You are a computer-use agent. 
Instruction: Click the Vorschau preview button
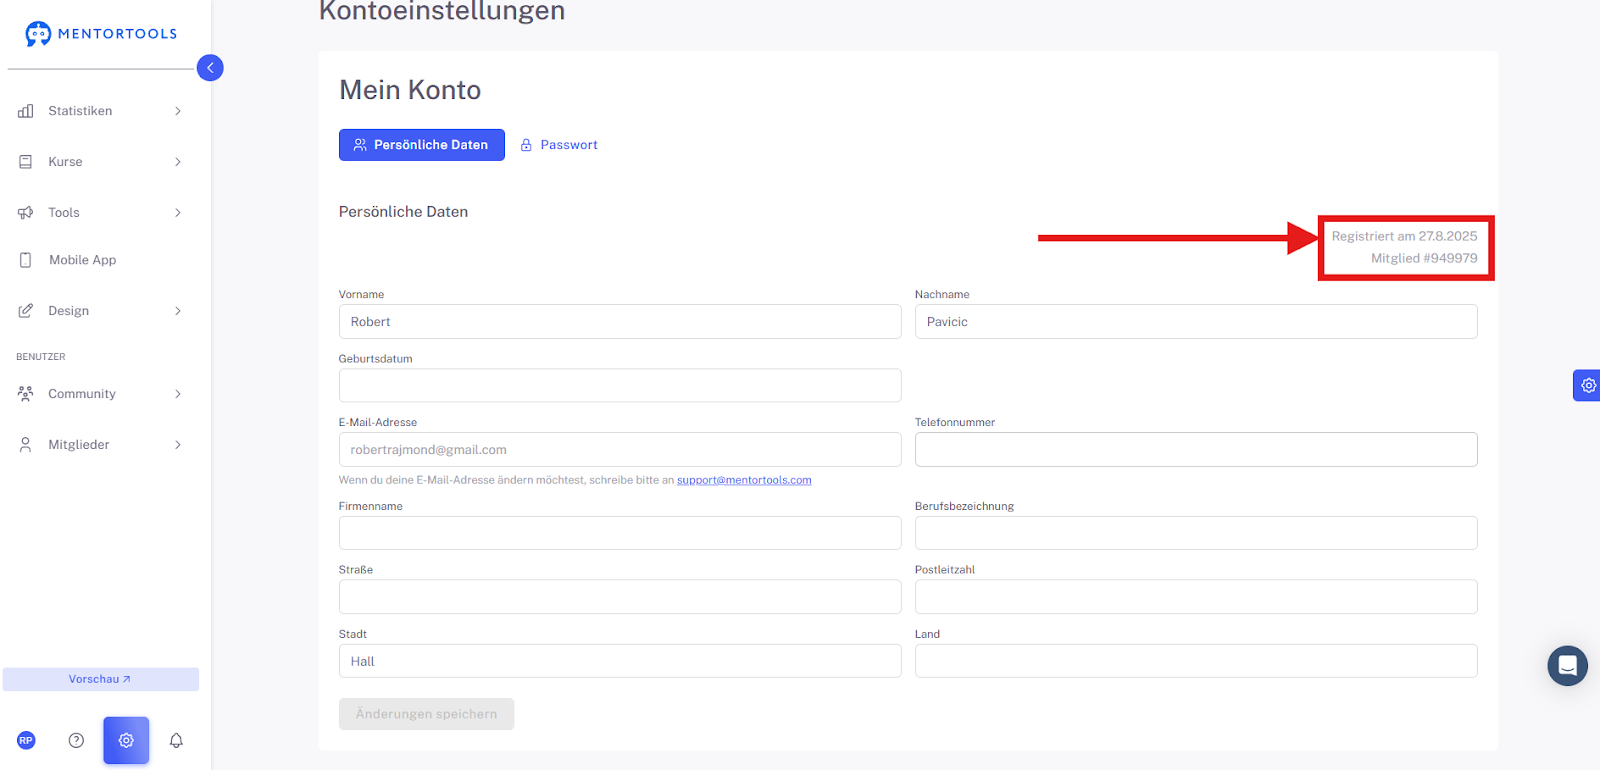pyautogui.click(x=101, y=679)
